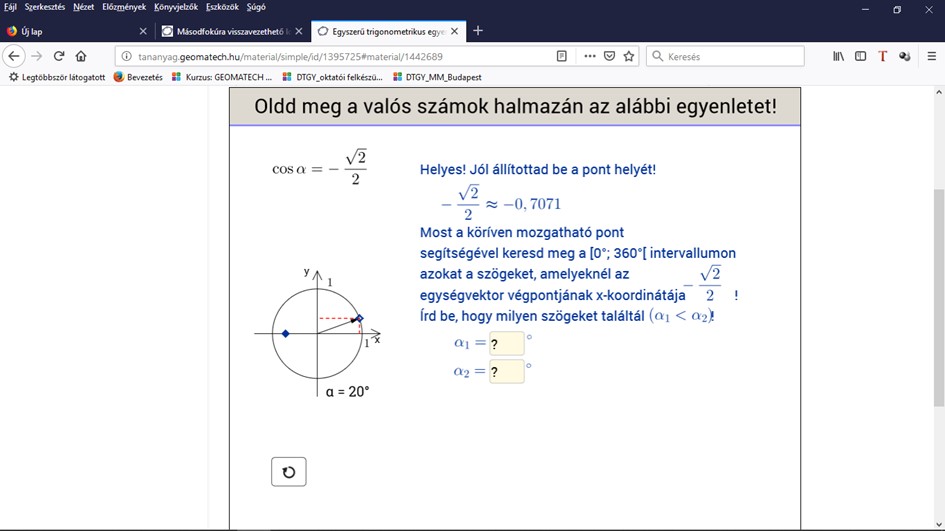The width and height of the screenshot is (945, 531).
Task: Open DTGY_MM_Budapest bookmark
Action: [437, 77]
